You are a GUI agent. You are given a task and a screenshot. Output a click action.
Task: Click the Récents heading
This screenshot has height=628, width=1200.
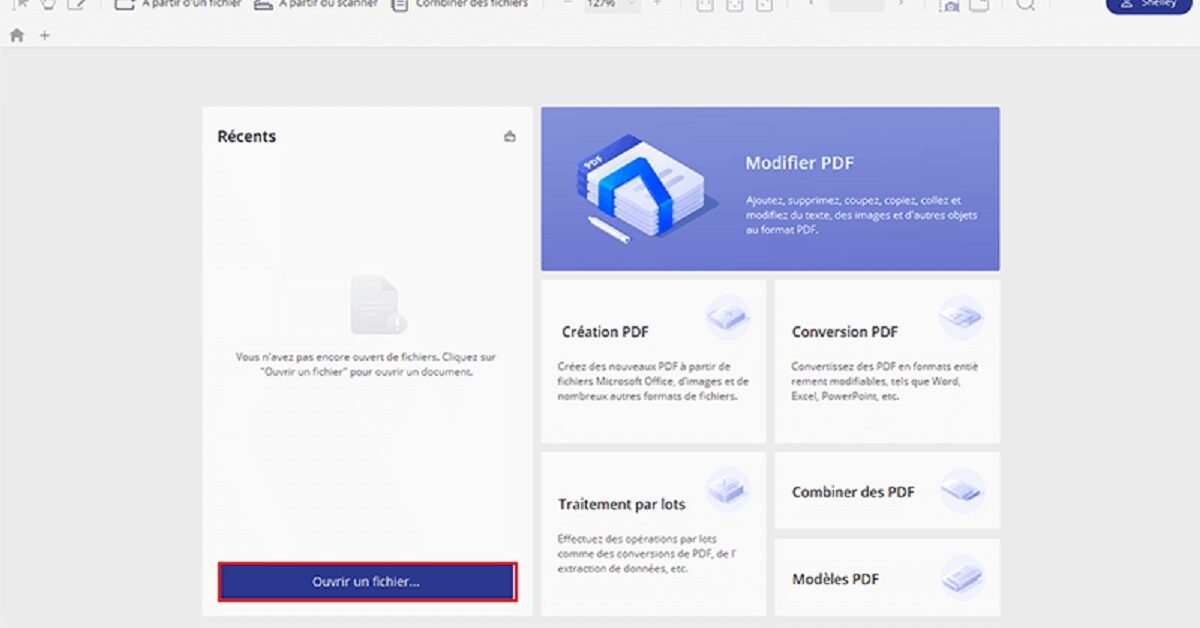247,136
